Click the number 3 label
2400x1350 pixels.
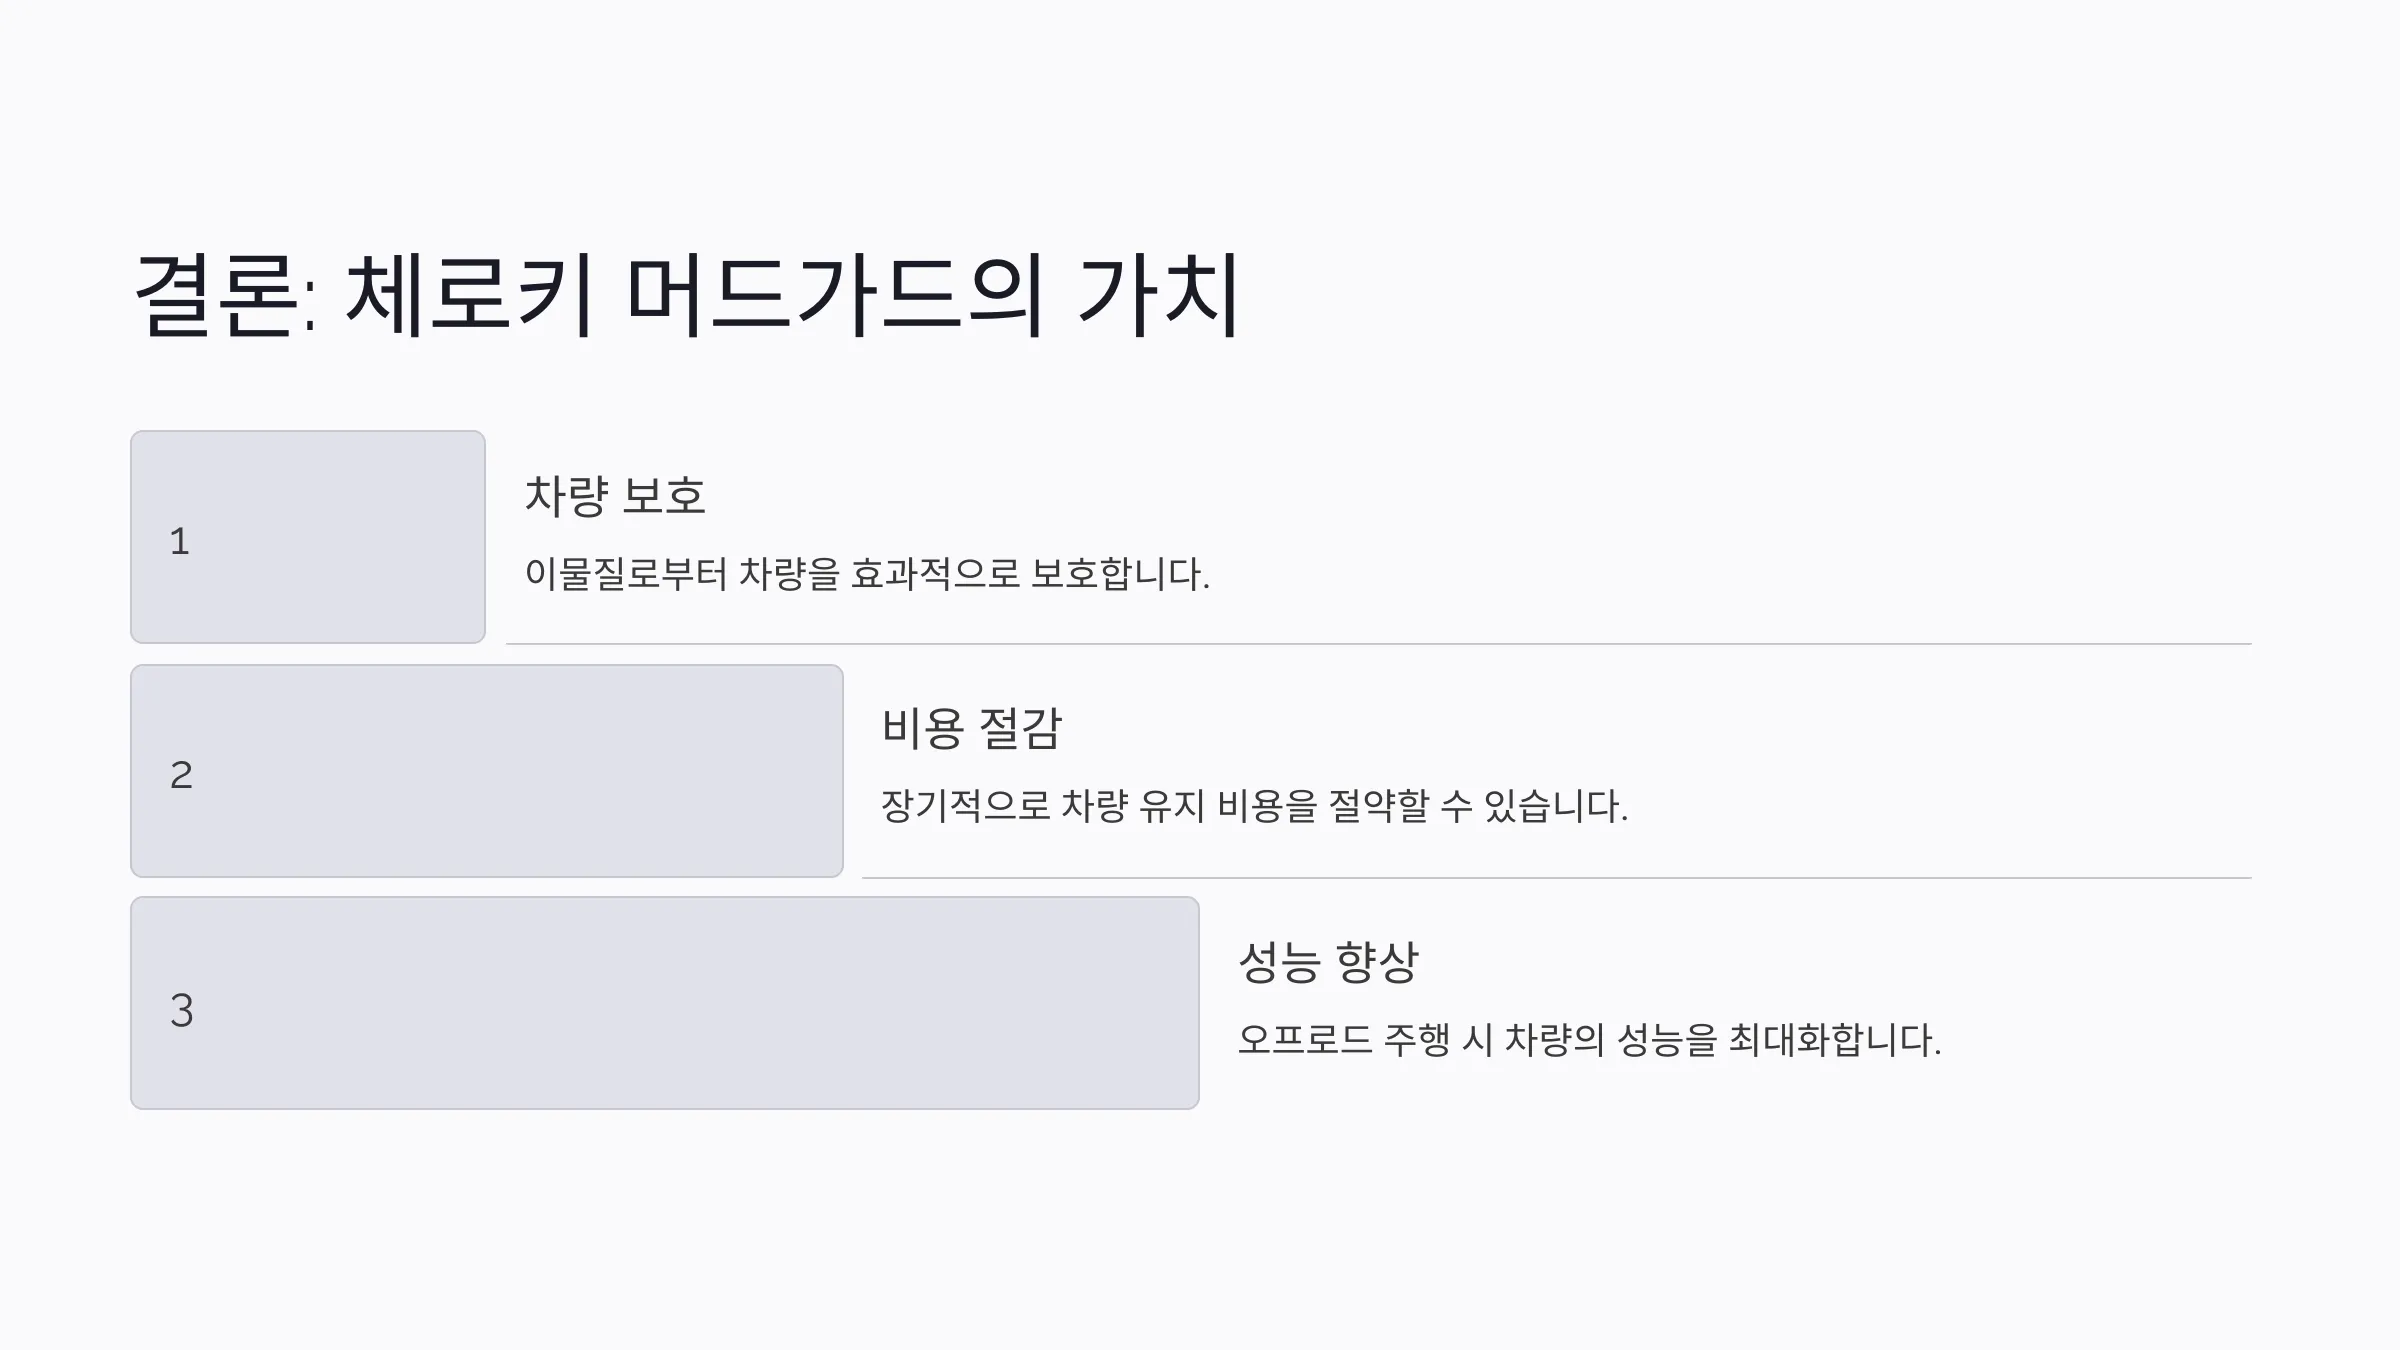click(181, 1010)
